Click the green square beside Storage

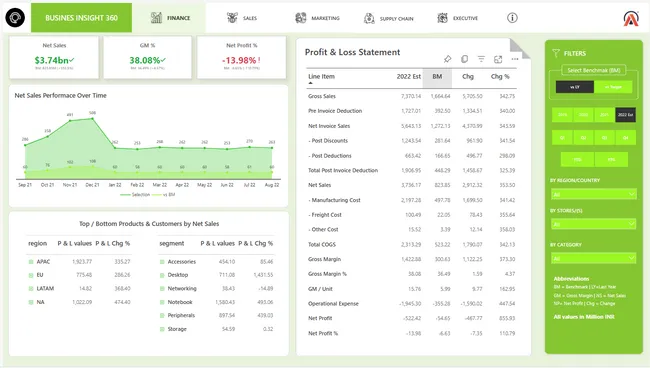[x=162, y=329]
